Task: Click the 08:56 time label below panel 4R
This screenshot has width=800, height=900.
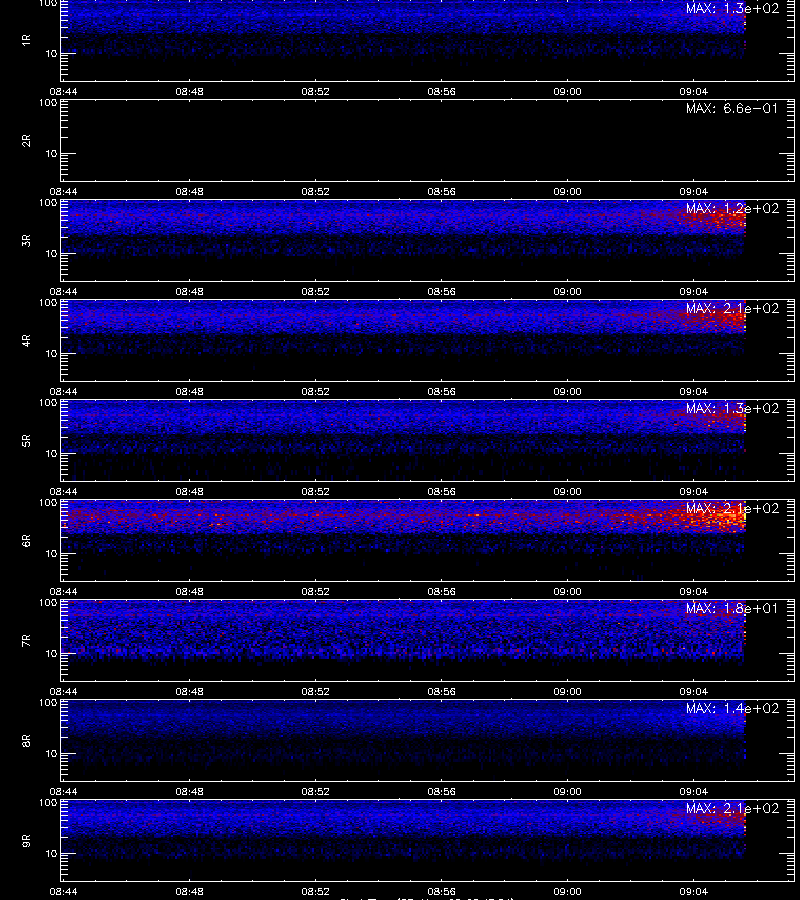Action: (441, 391)
